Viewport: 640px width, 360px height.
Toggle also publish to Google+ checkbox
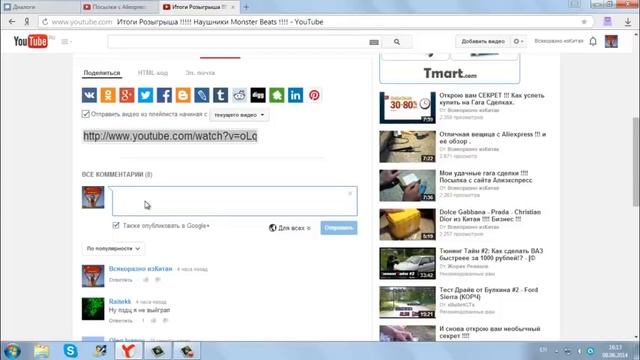(x=116, y=225)
